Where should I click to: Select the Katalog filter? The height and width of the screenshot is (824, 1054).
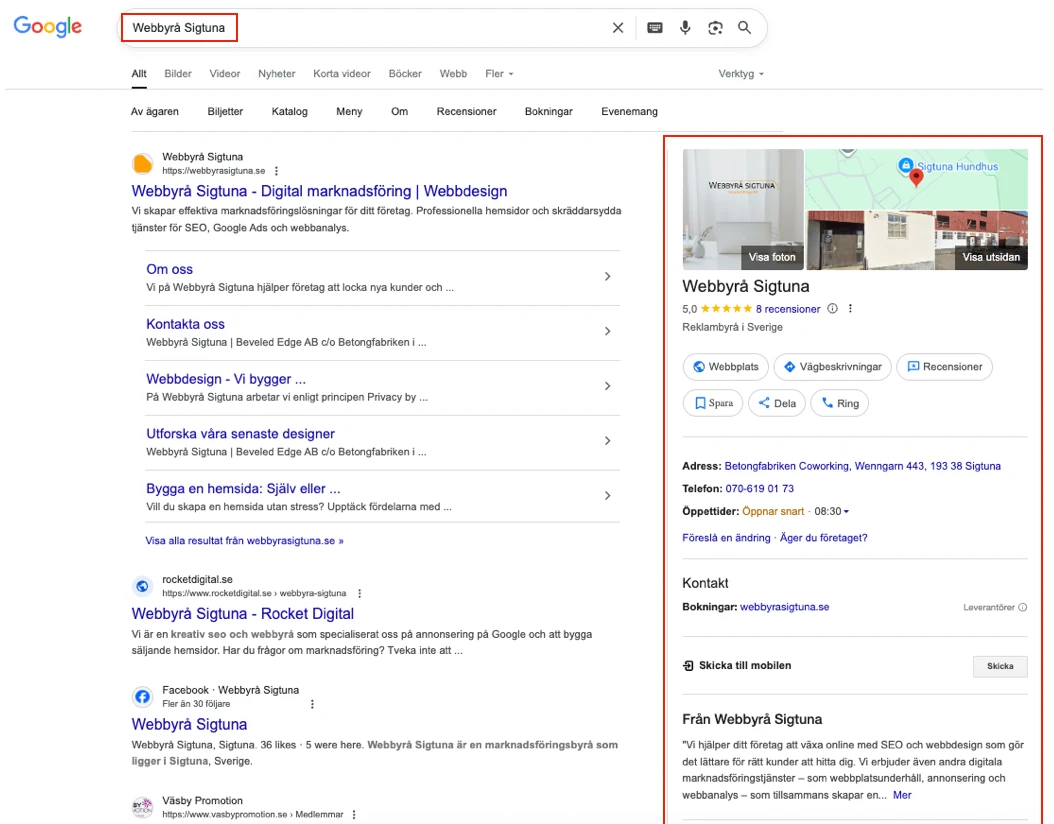tap(290, 112)
